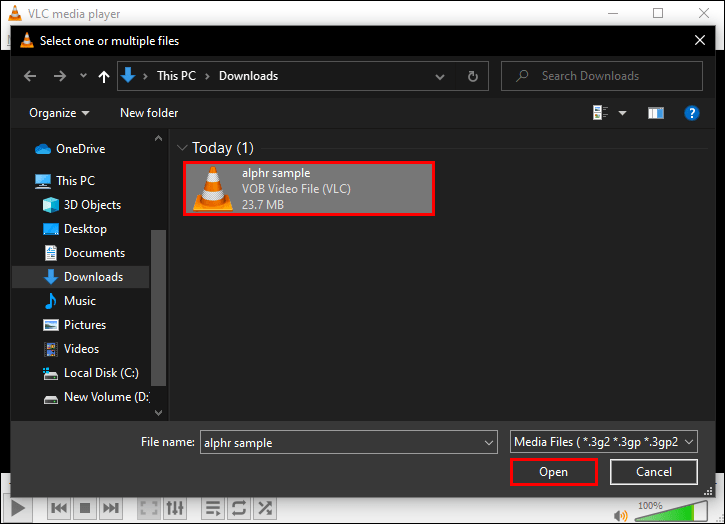This screenshot has width=725, height=524.
Task: Click the Cancel button
Action: 653,472
